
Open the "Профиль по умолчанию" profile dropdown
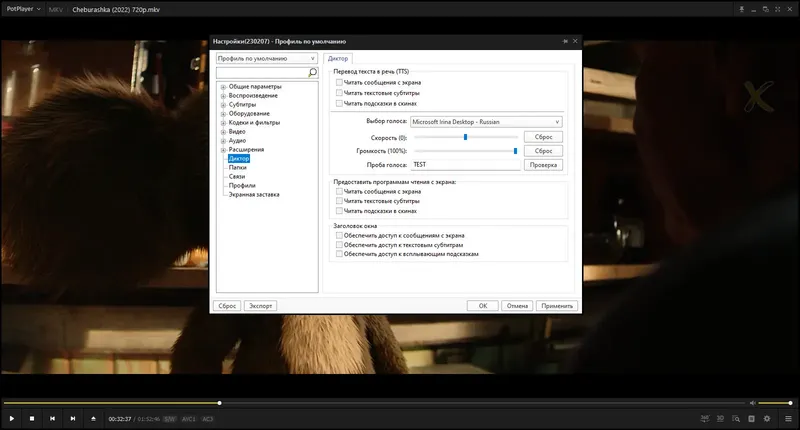pyautogui.click(x=267, y=58)
